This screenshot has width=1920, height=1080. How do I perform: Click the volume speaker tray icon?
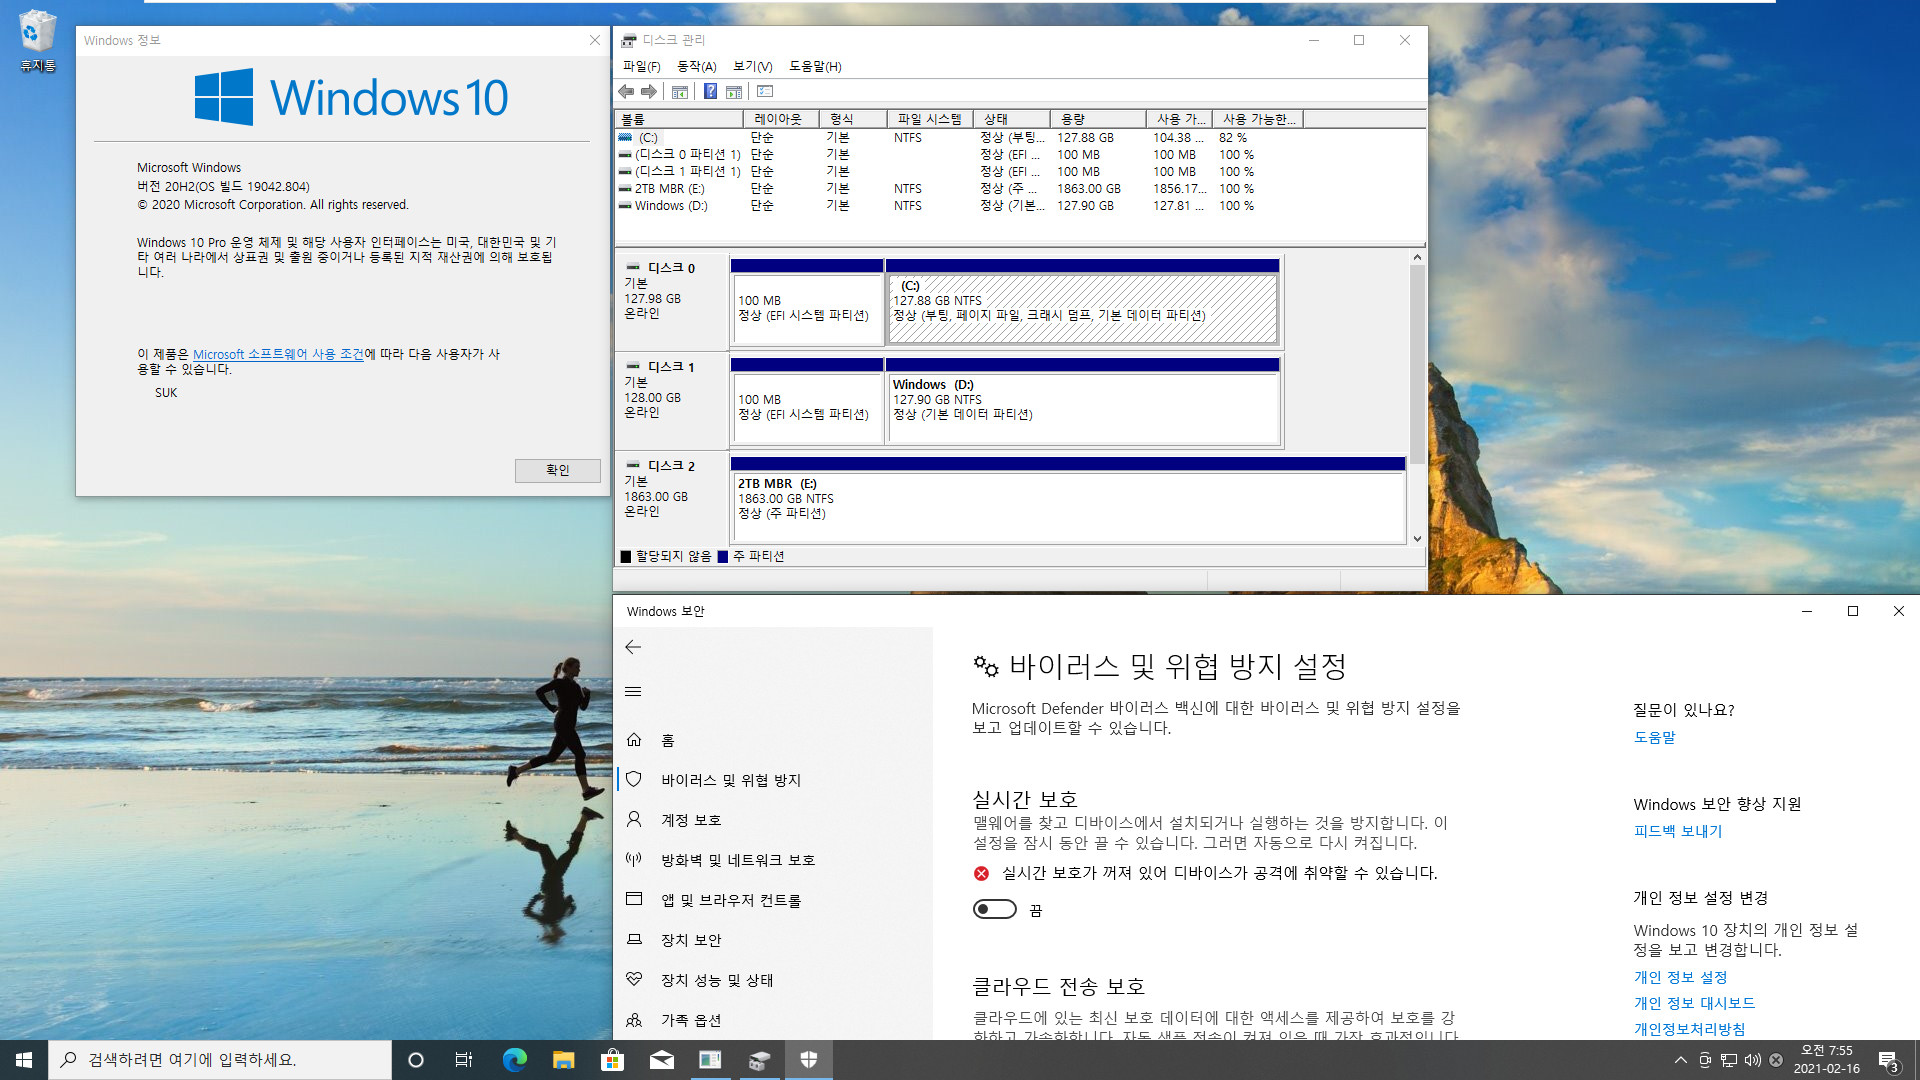pos(1752,1060)
